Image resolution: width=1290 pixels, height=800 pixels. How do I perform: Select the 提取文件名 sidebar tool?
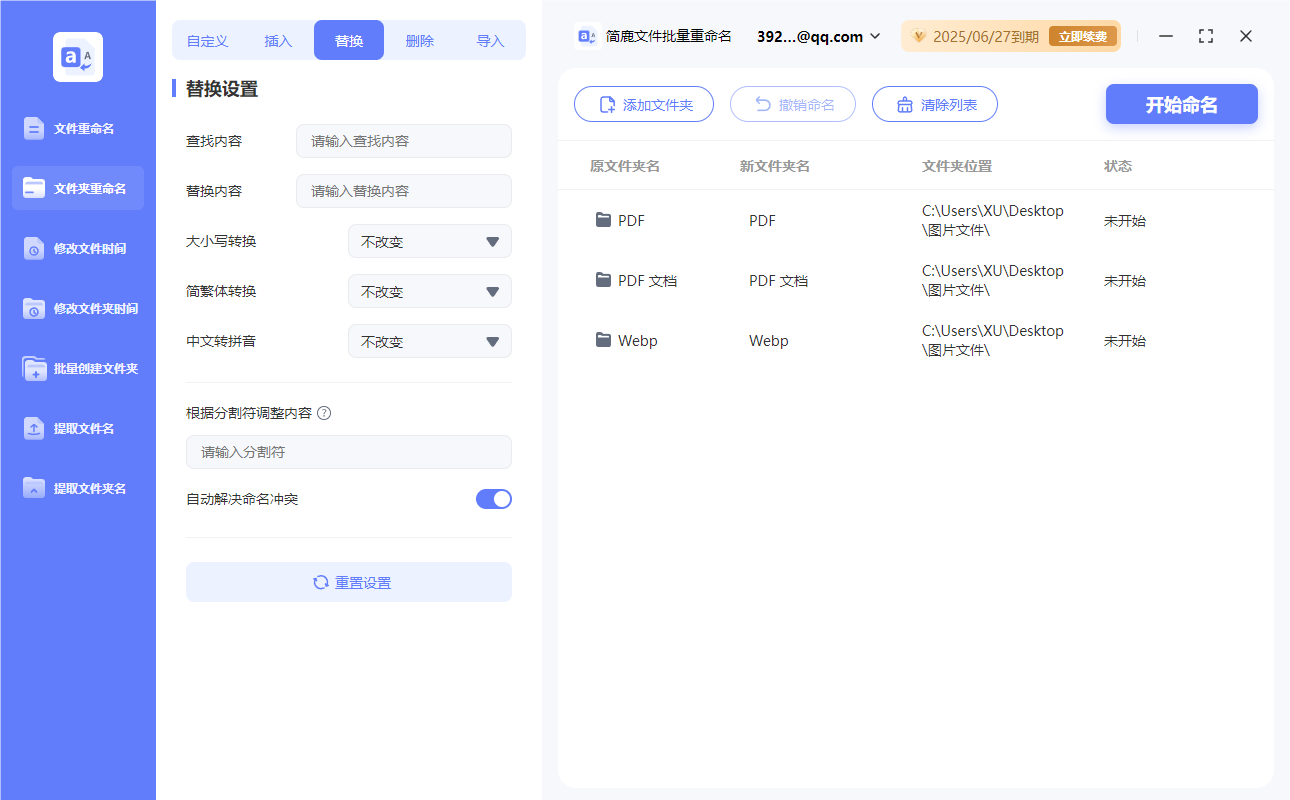point(77,428)
